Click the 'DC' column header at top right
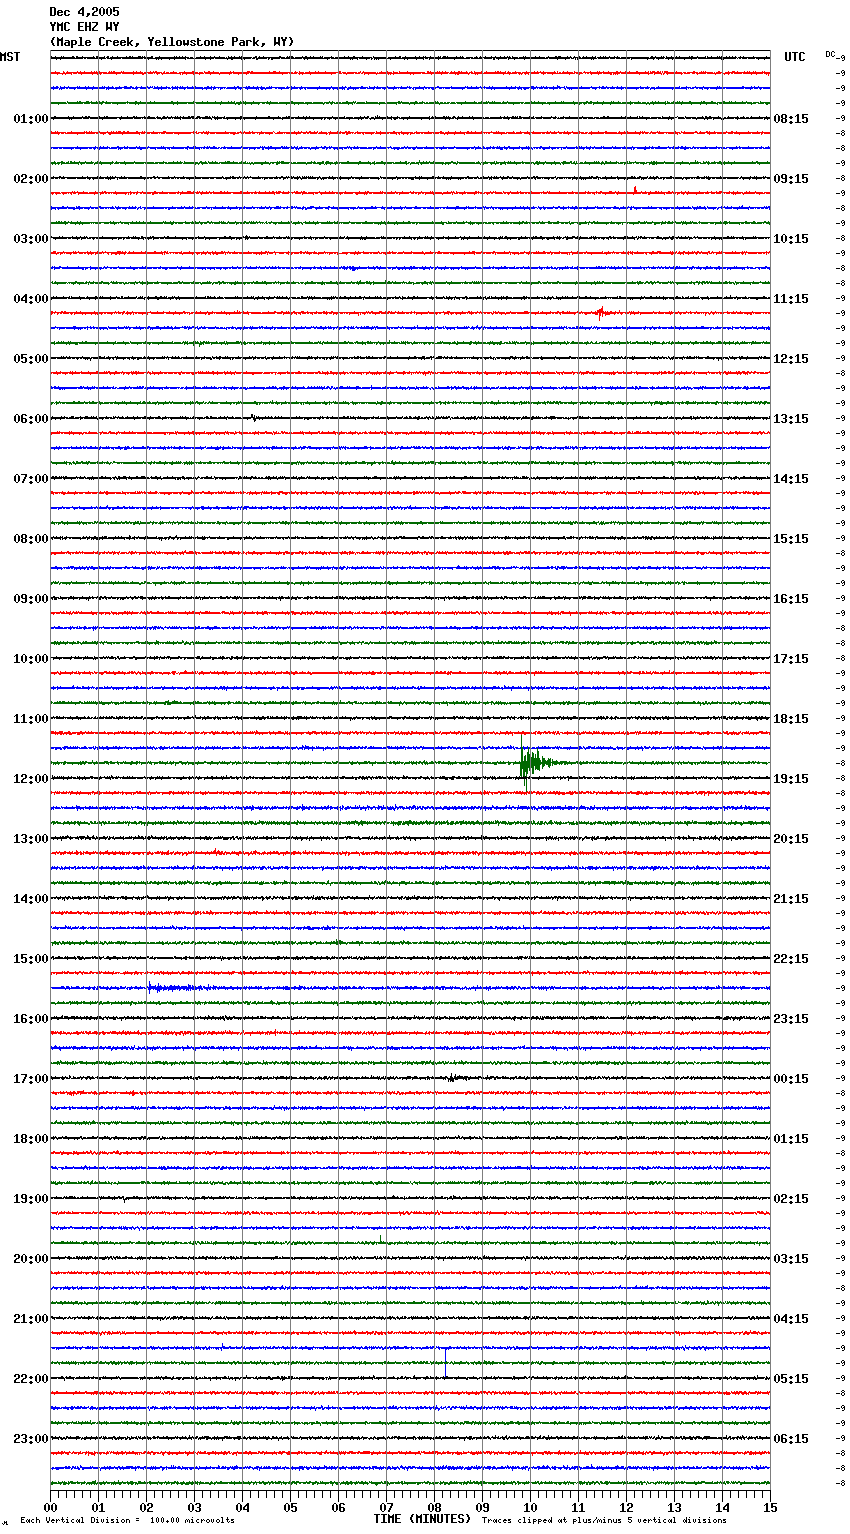The width and height of the screenshot is (850, 1534). [831, 54]
